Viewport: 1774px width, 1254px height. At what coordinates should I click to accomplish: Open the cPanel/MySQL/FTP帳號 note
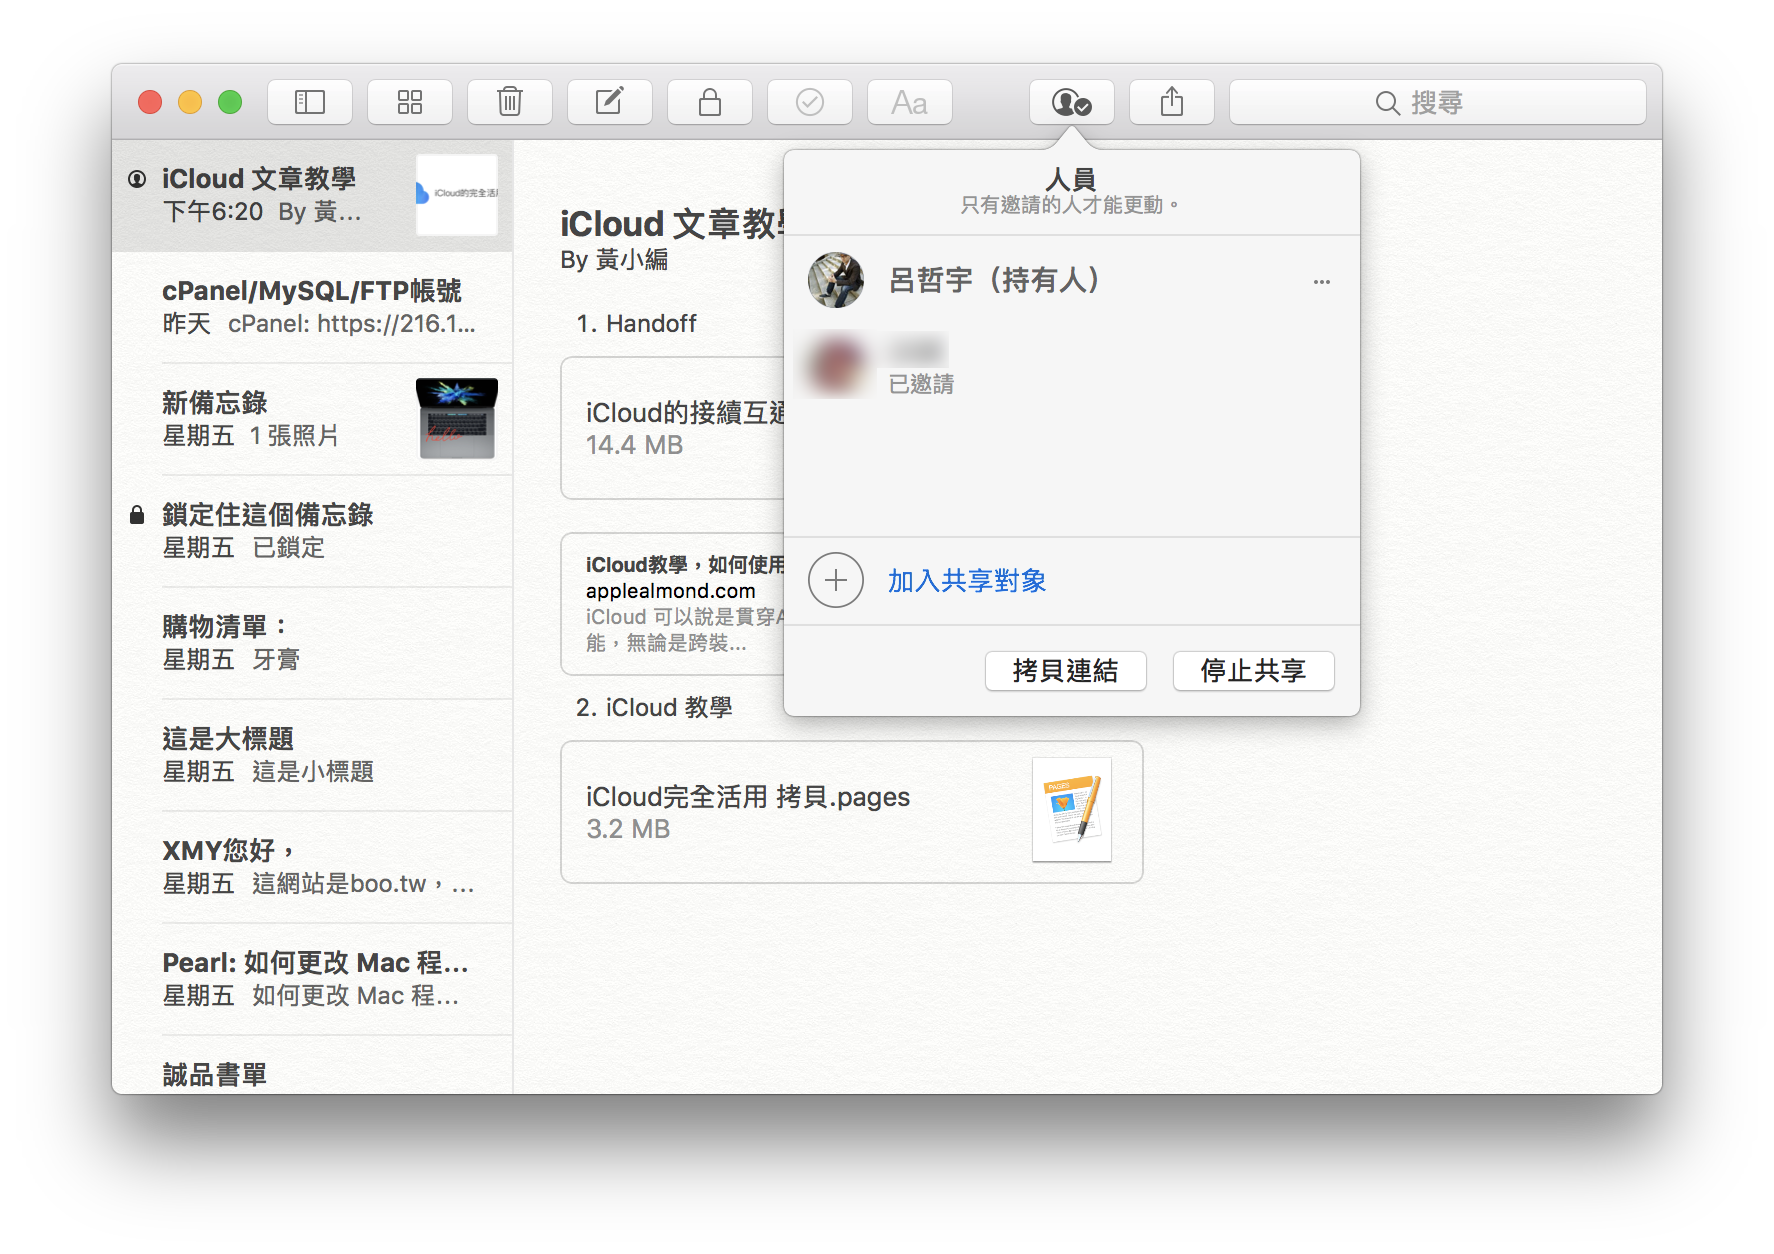(312, 307)
